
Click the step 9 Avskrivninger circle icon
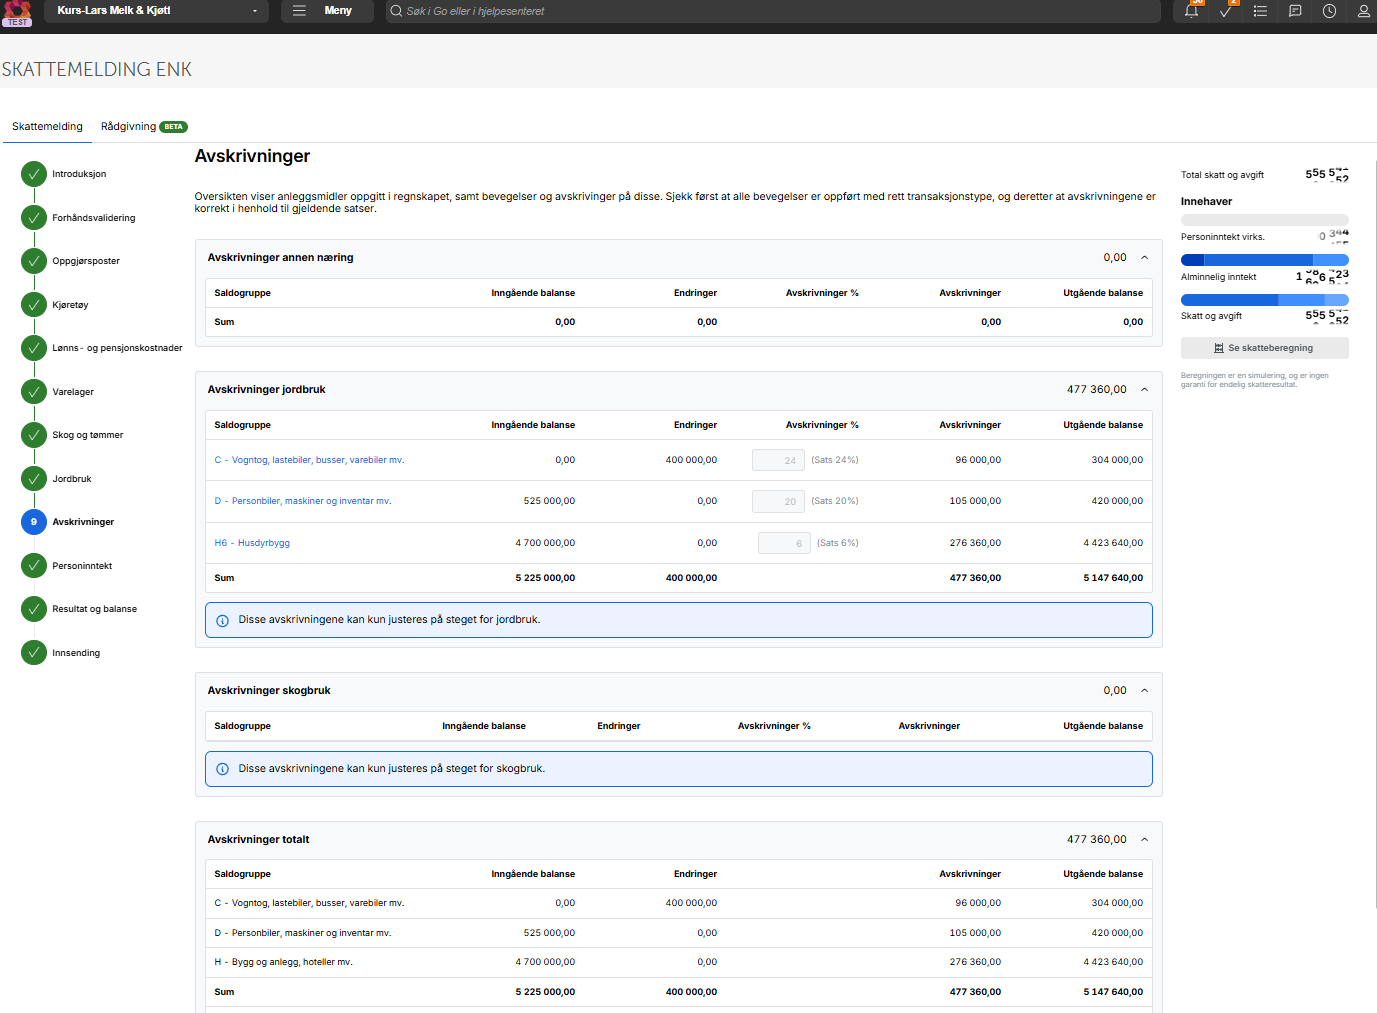pyautogui.click(x=34, y=522)
